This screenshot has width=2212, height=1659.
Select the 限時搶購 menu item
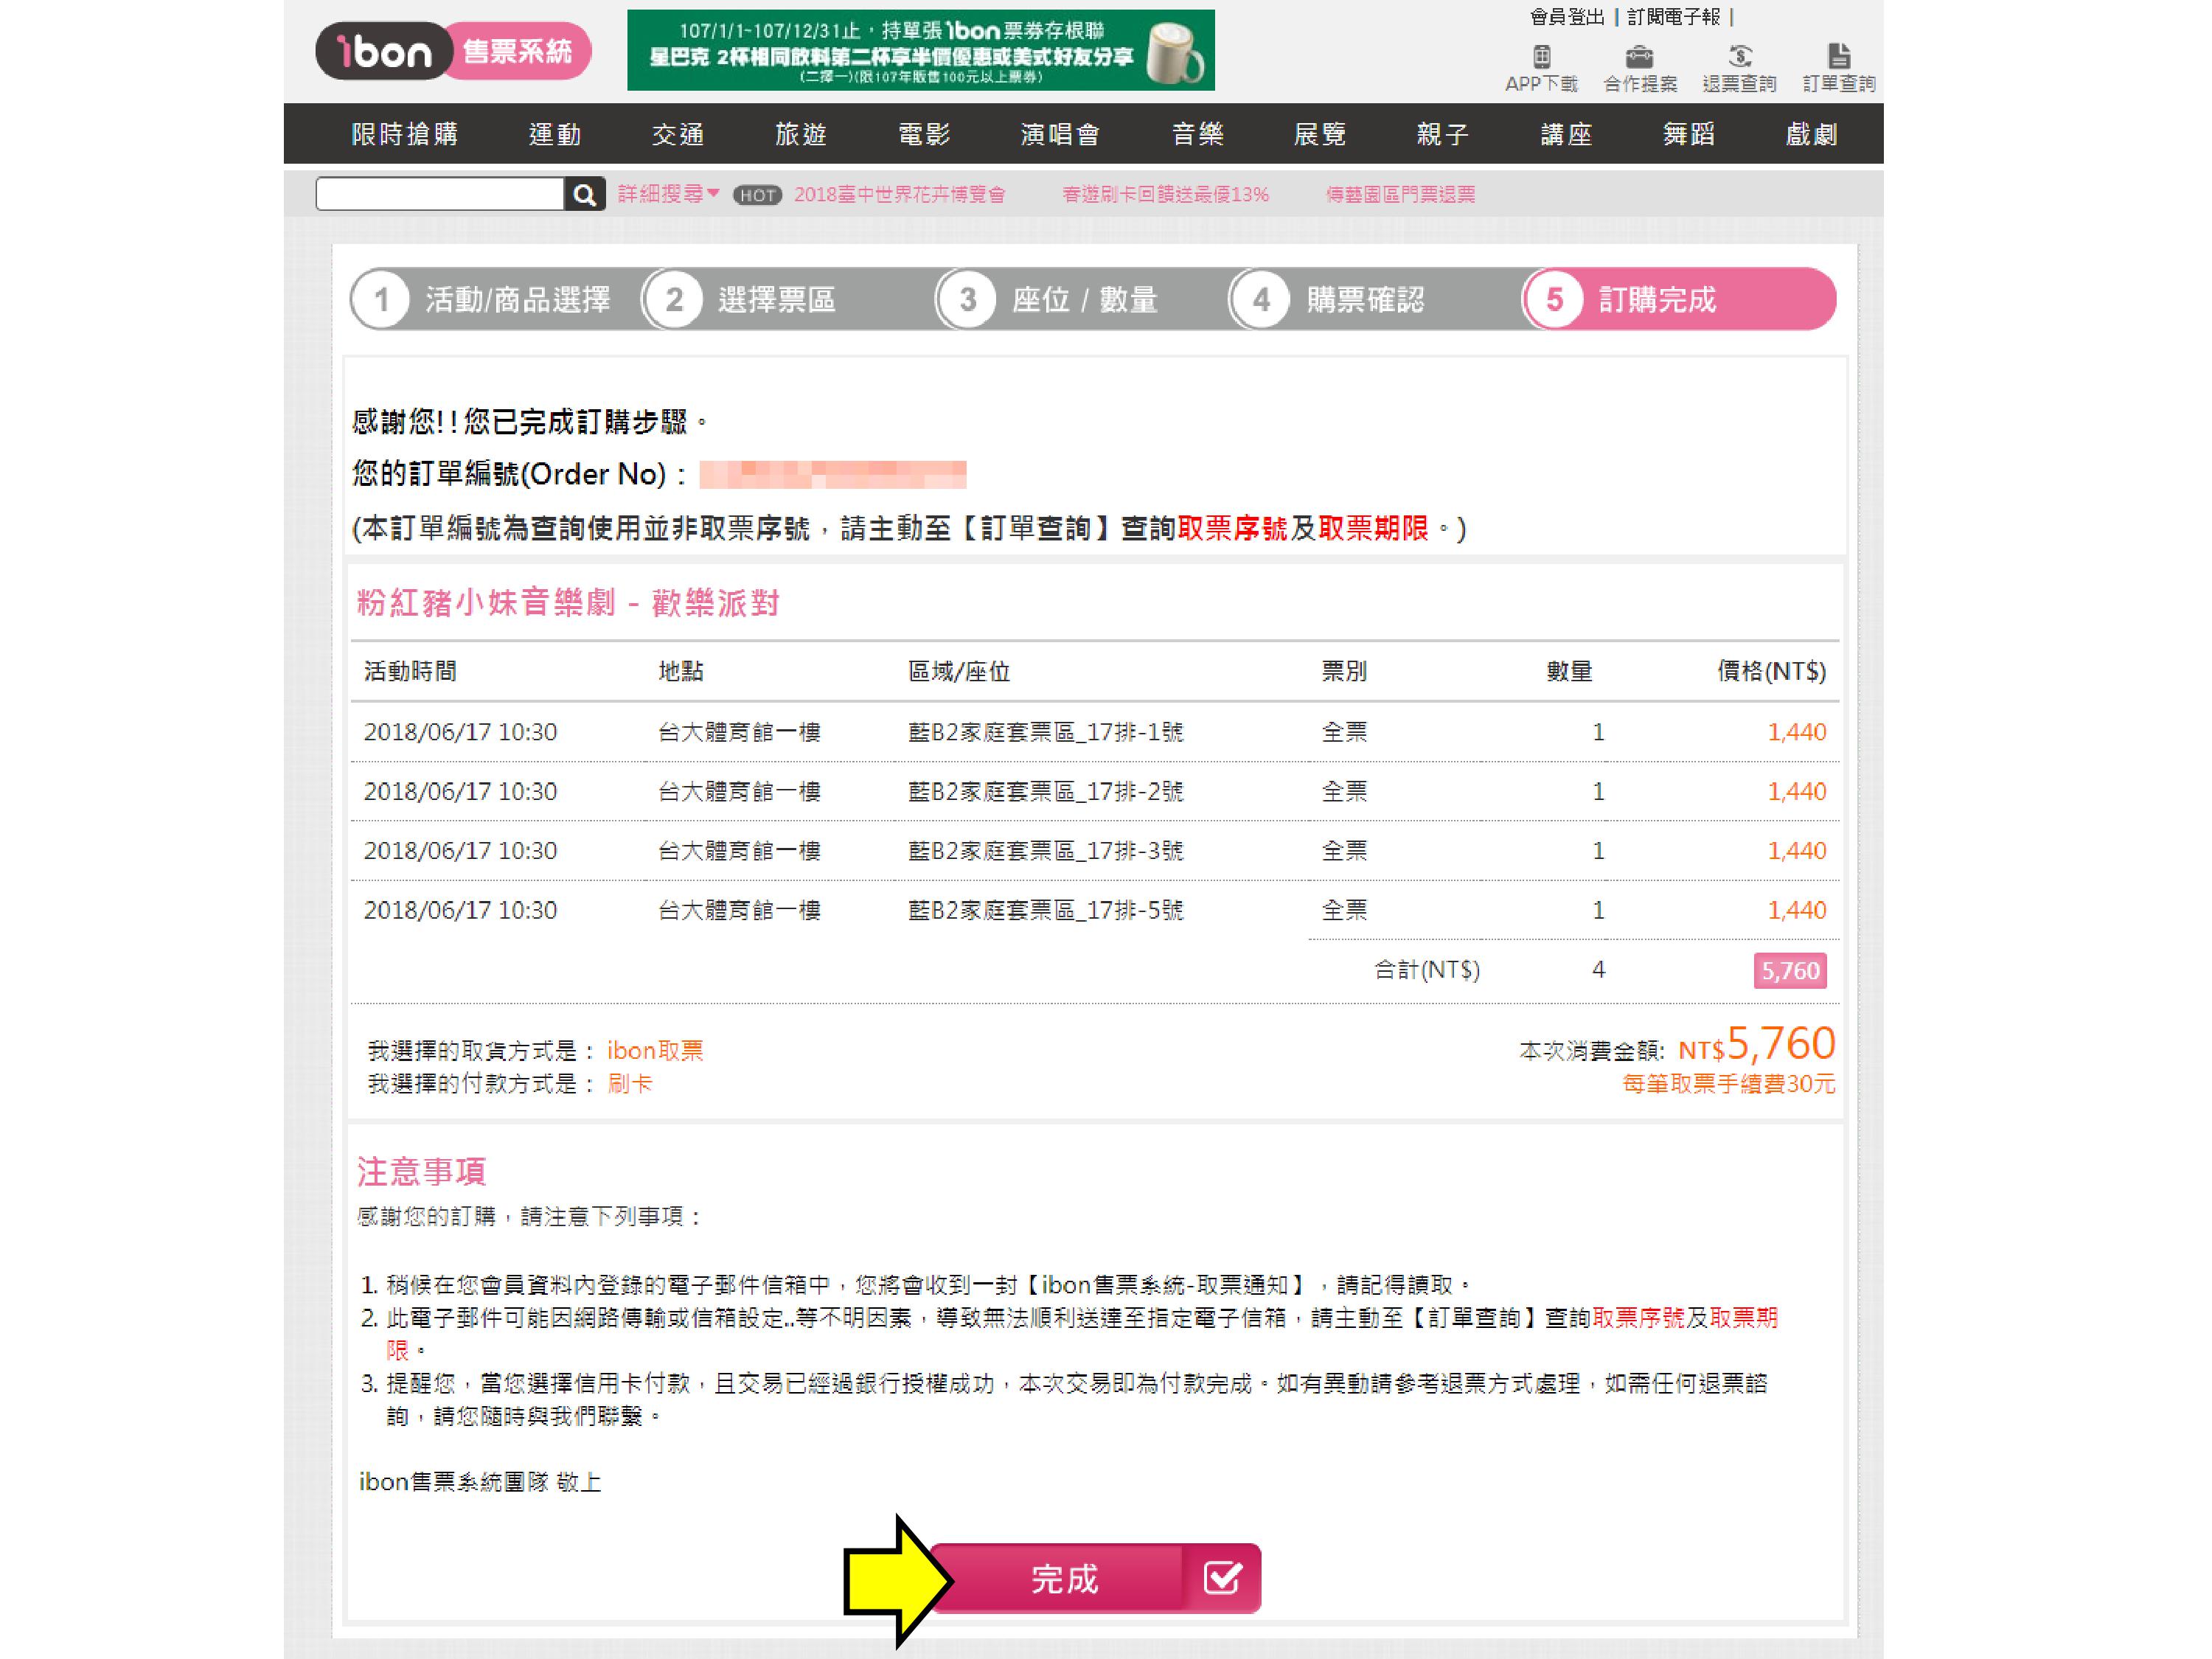404,134
